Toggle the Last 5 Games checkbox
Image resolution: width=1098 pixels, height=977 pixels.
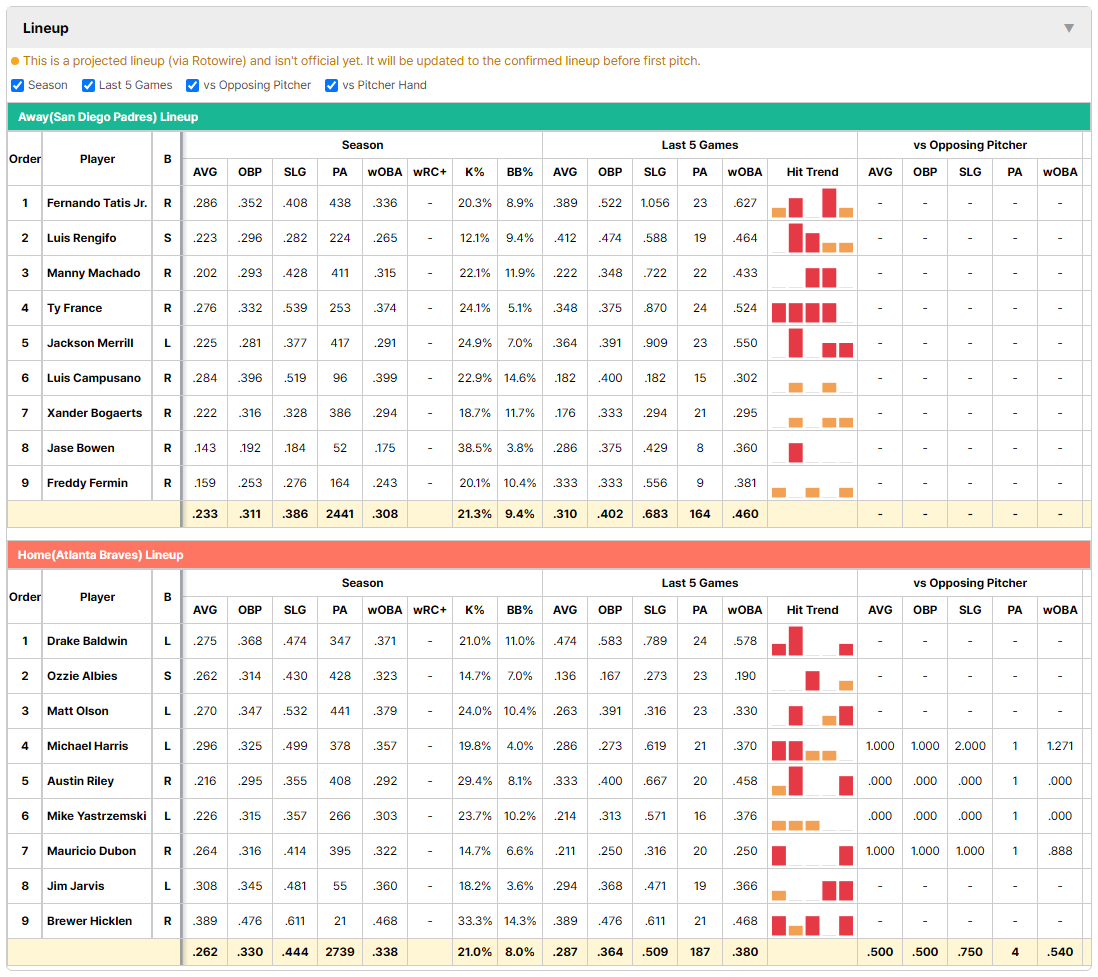point(88,85)
